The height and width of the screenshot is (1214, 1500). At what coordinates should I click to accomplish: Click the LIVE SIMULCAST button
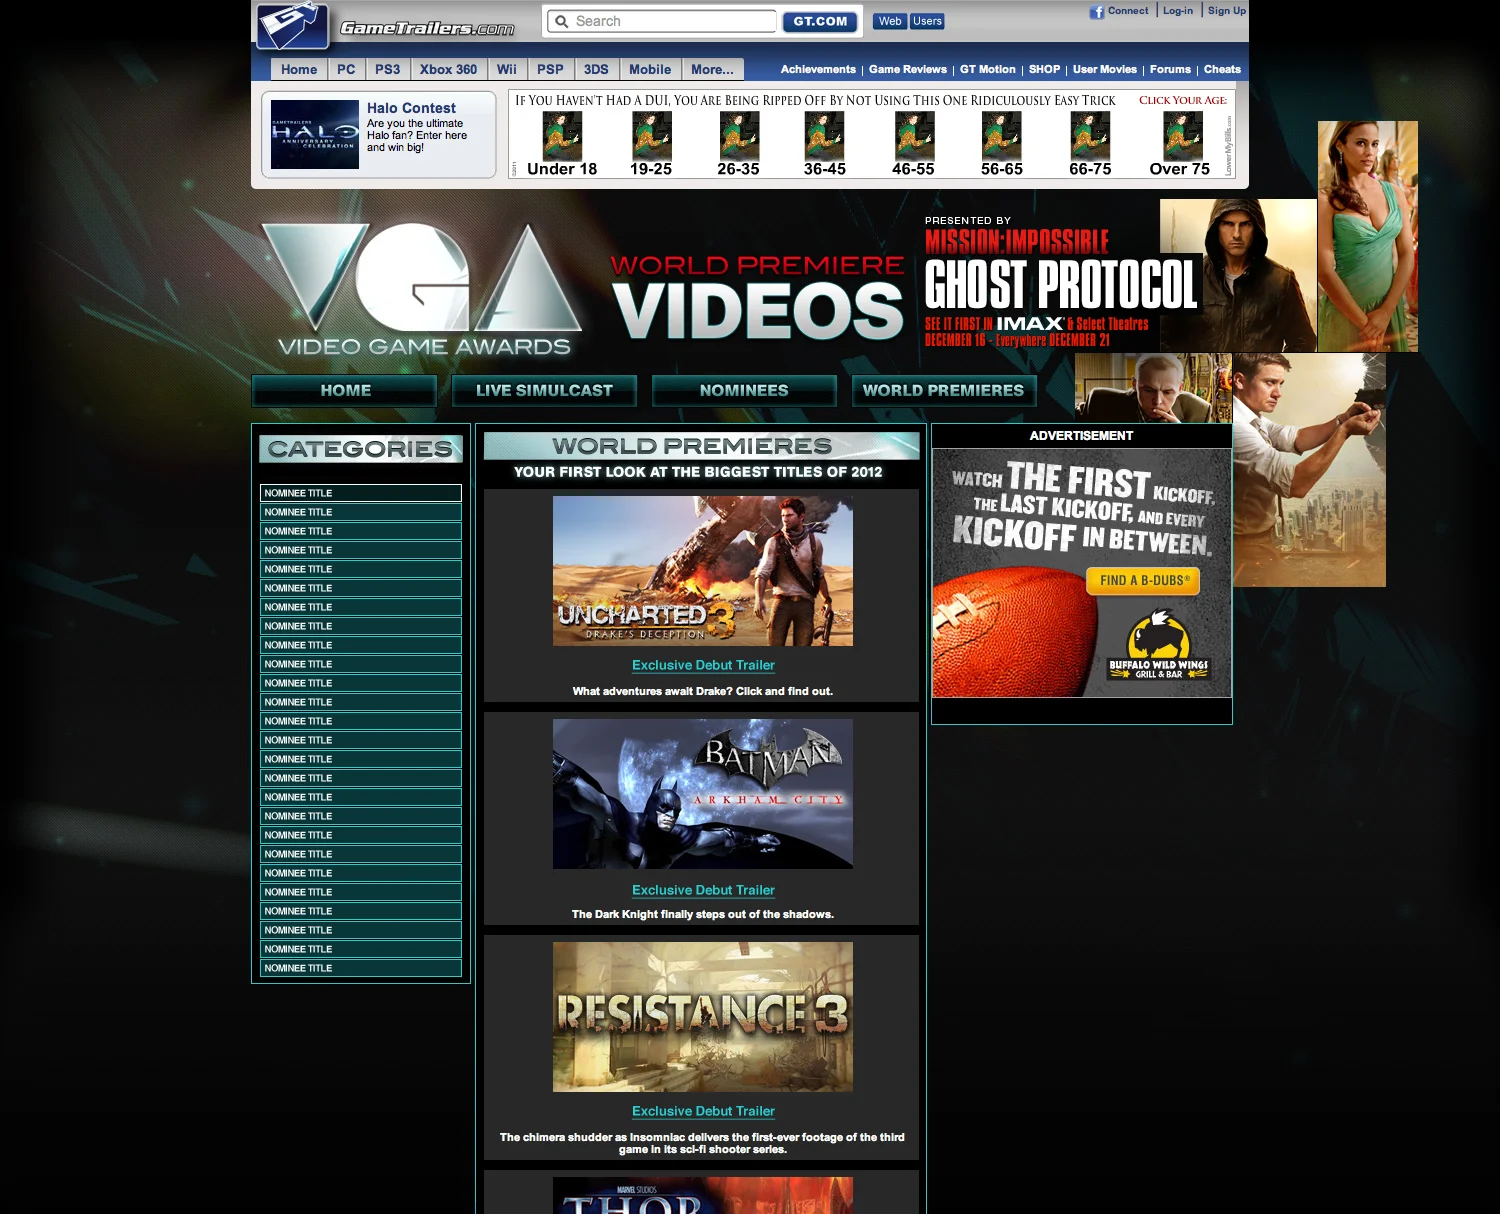coord(544,390)
